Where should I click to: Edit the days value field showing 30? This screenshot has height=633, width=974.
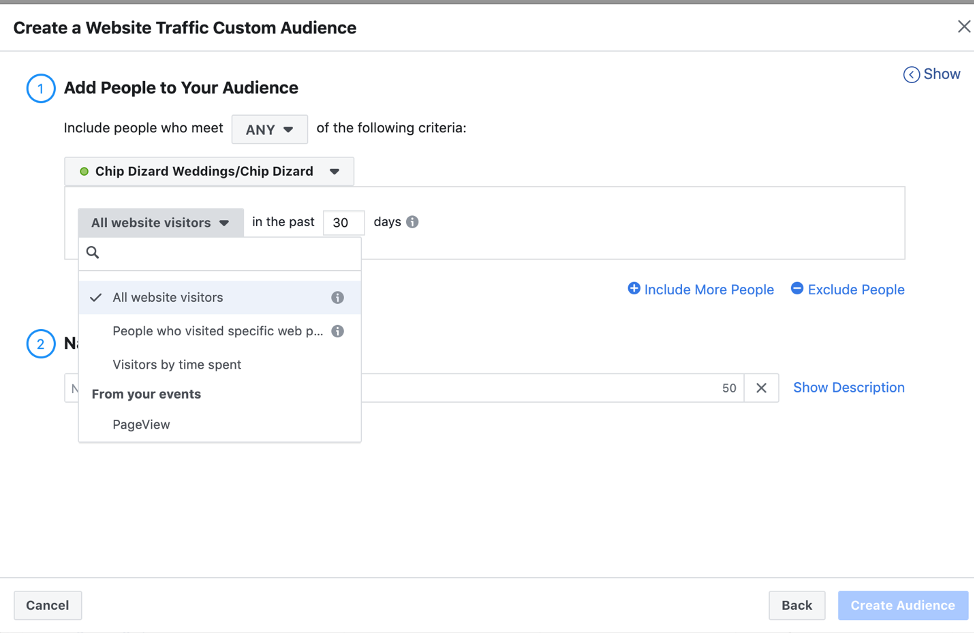(344, 222)
